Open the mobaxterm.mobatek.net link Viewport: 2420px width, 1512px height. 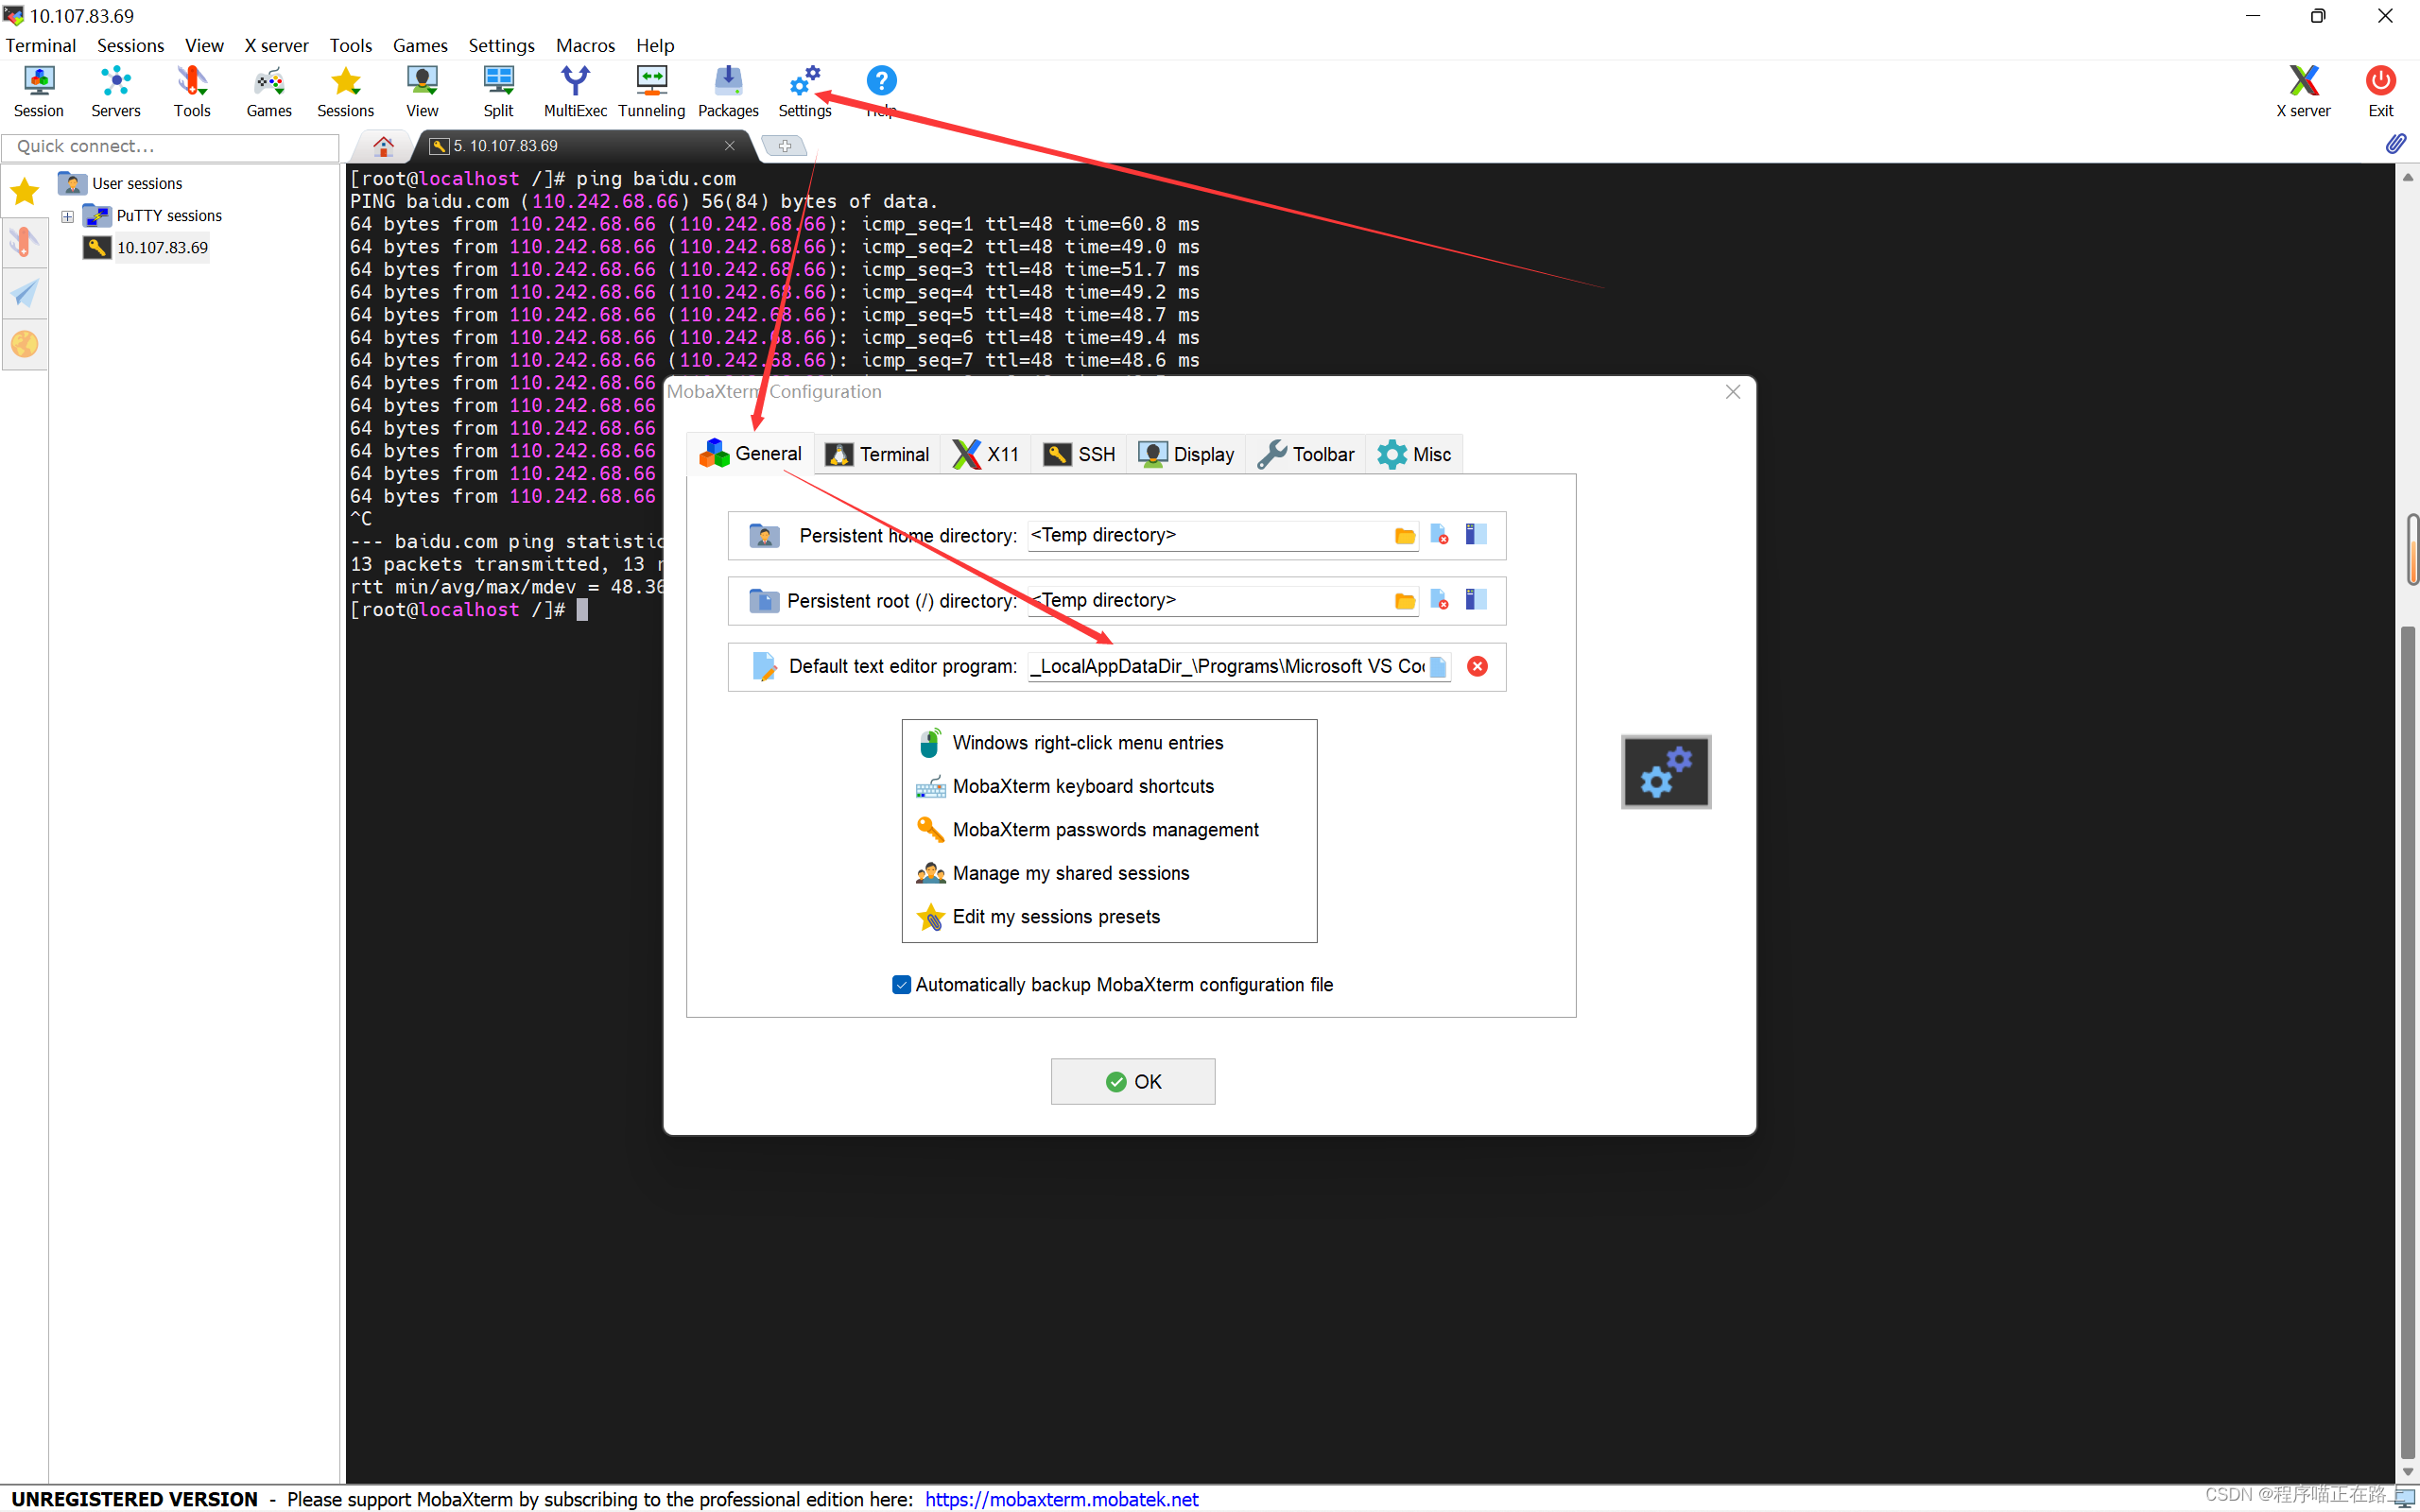coord(1061,1499)
